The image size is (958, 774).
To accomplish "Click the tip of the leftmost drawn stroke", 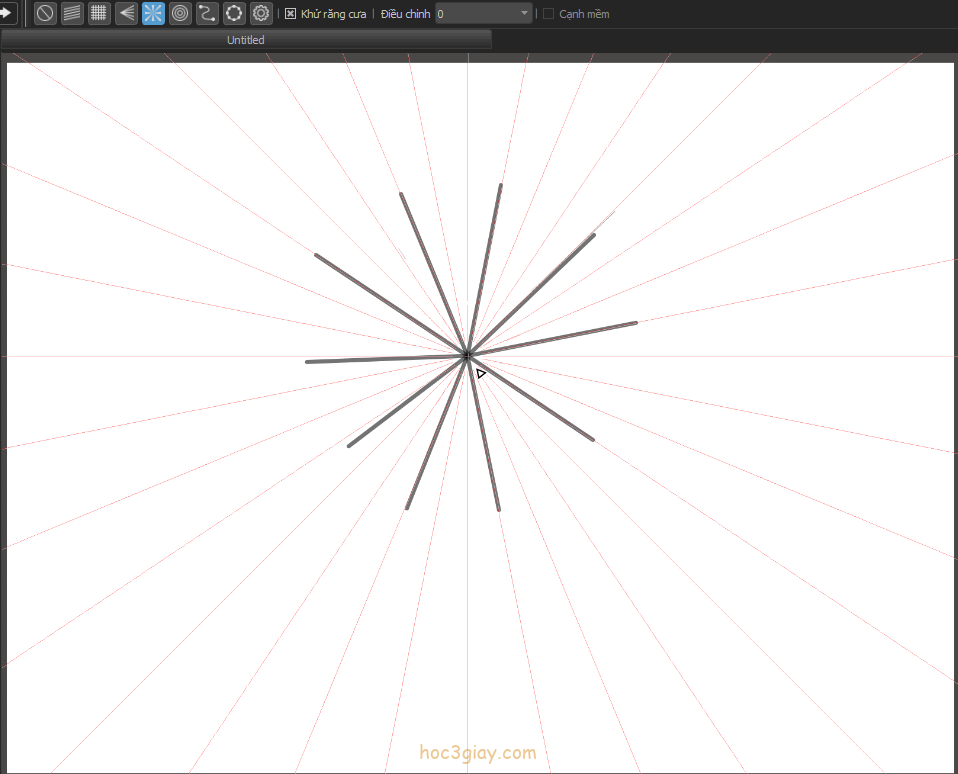I will (308, 362).
